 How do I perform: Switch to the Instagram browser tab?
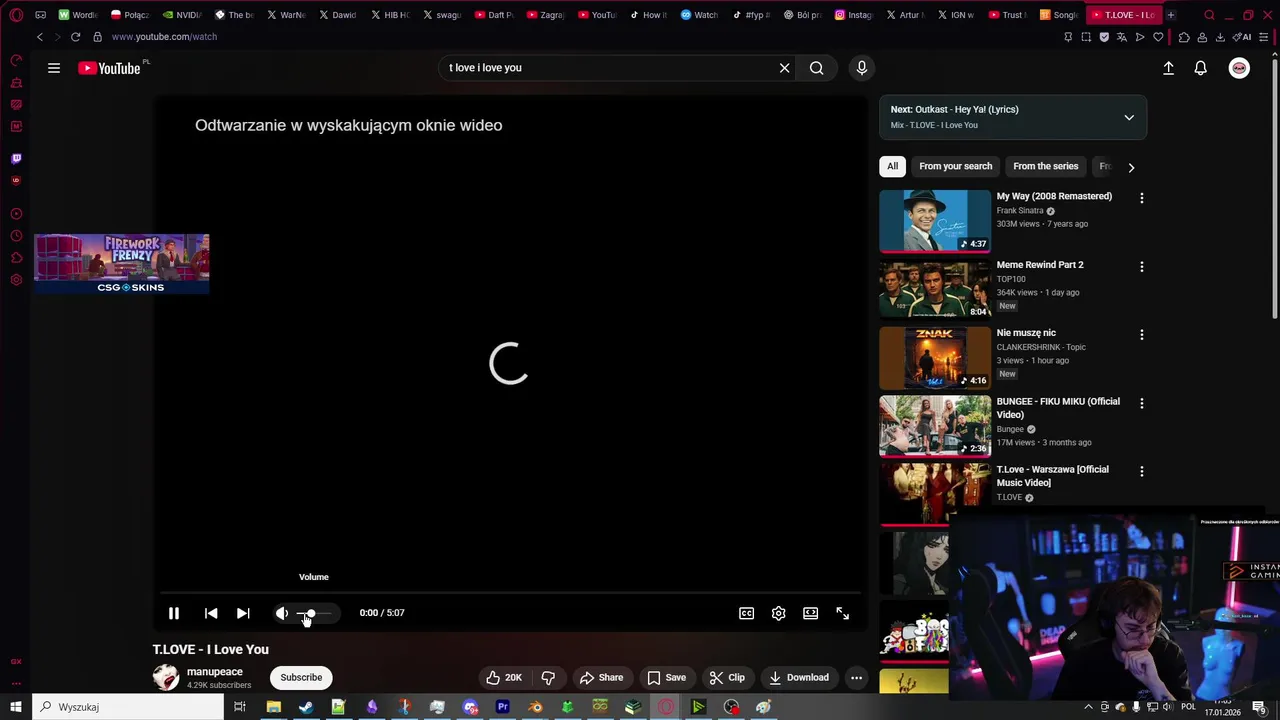click(853, 15)
